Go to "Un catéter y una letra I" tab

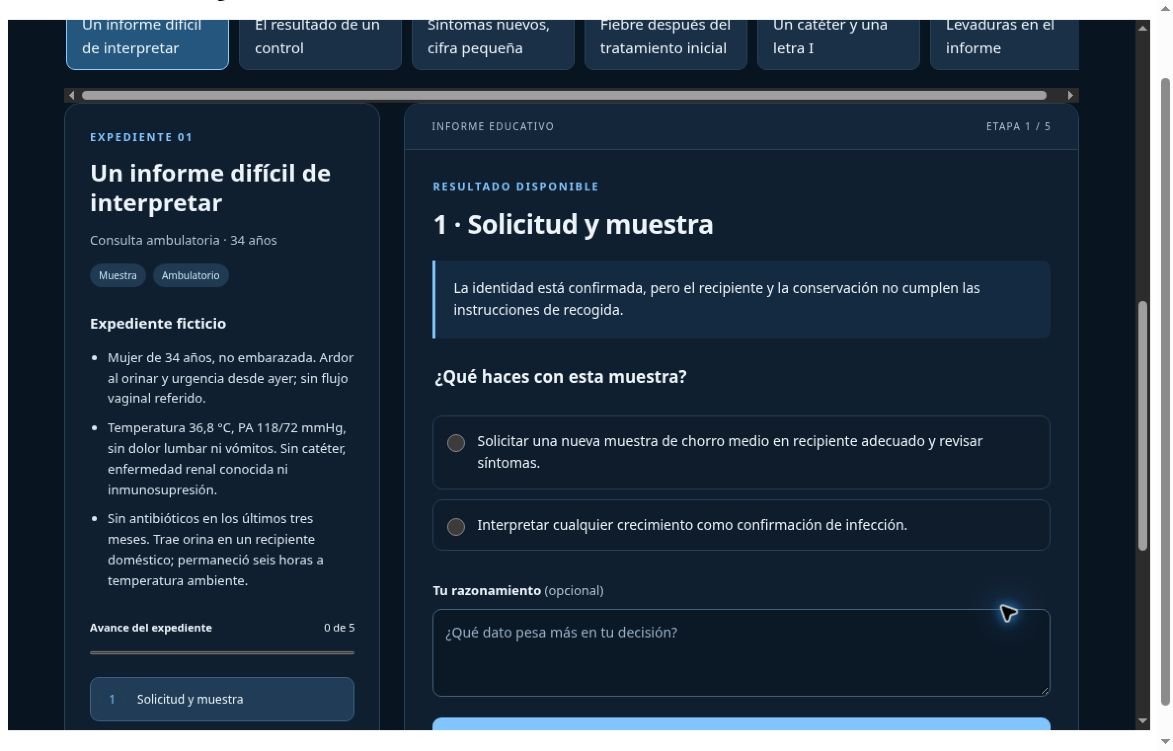(839, 44)
